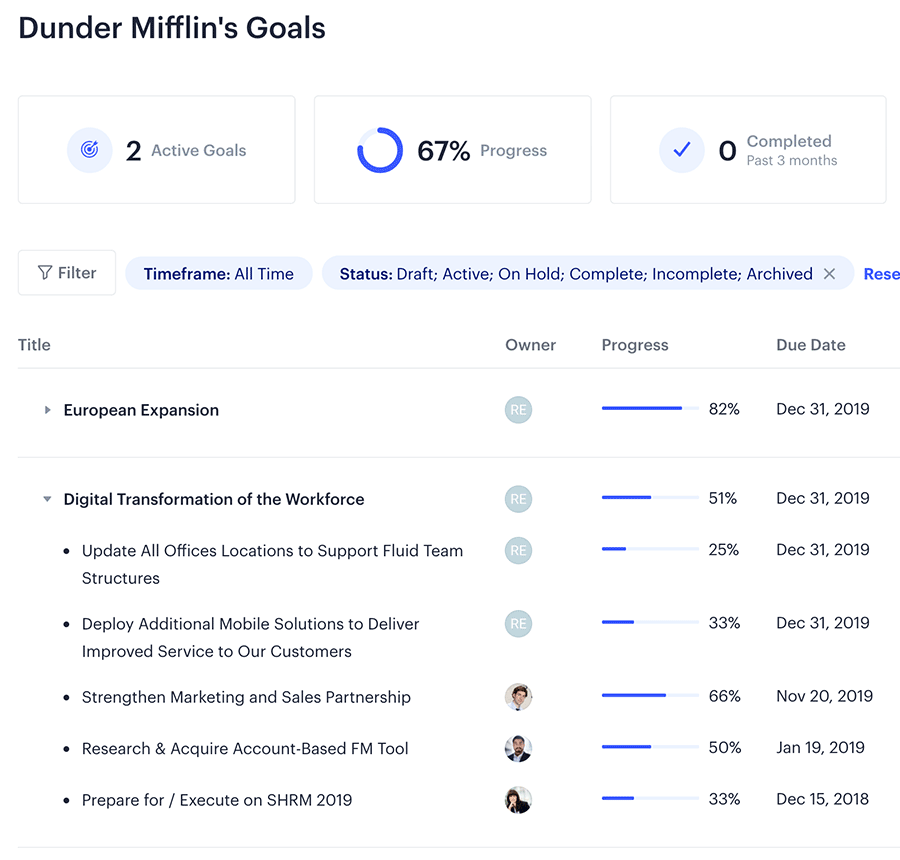
Task: Open Strengthen Marketing and Sales Partnership sub-goal
Action: pos(246,697)
